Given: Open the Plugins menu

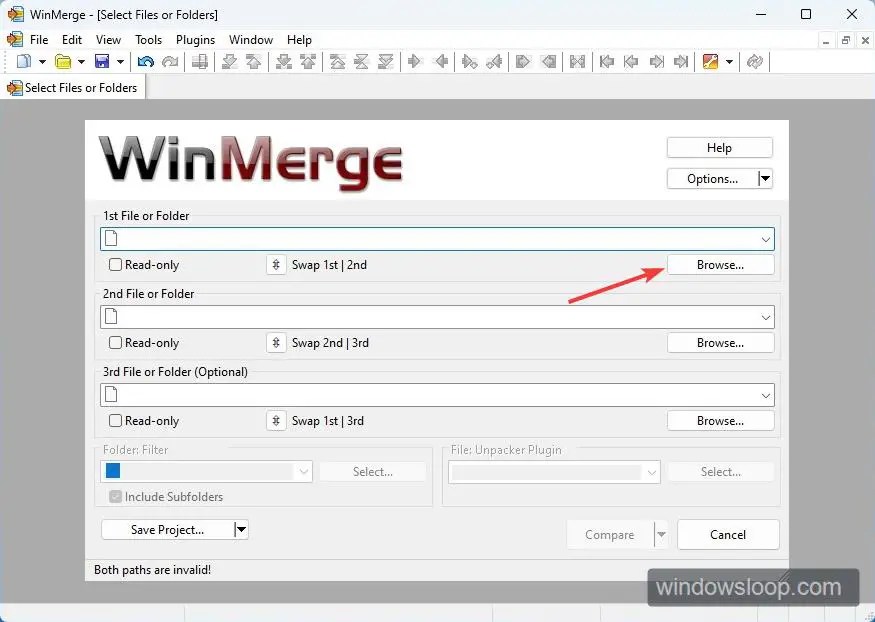Looking at the screenshot, I should (x=195, y=40).
